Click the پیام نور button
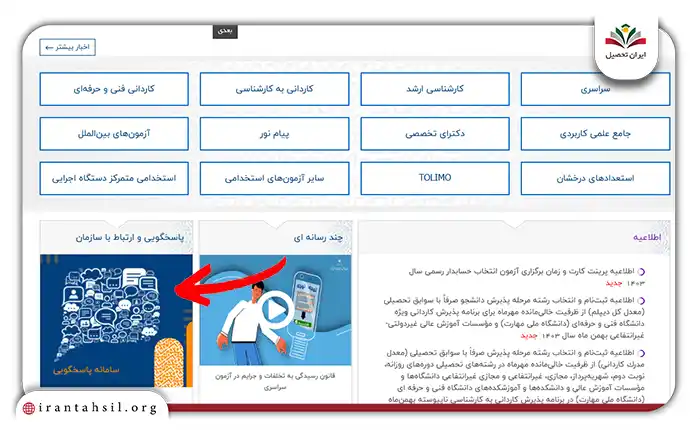 [275, 134]
